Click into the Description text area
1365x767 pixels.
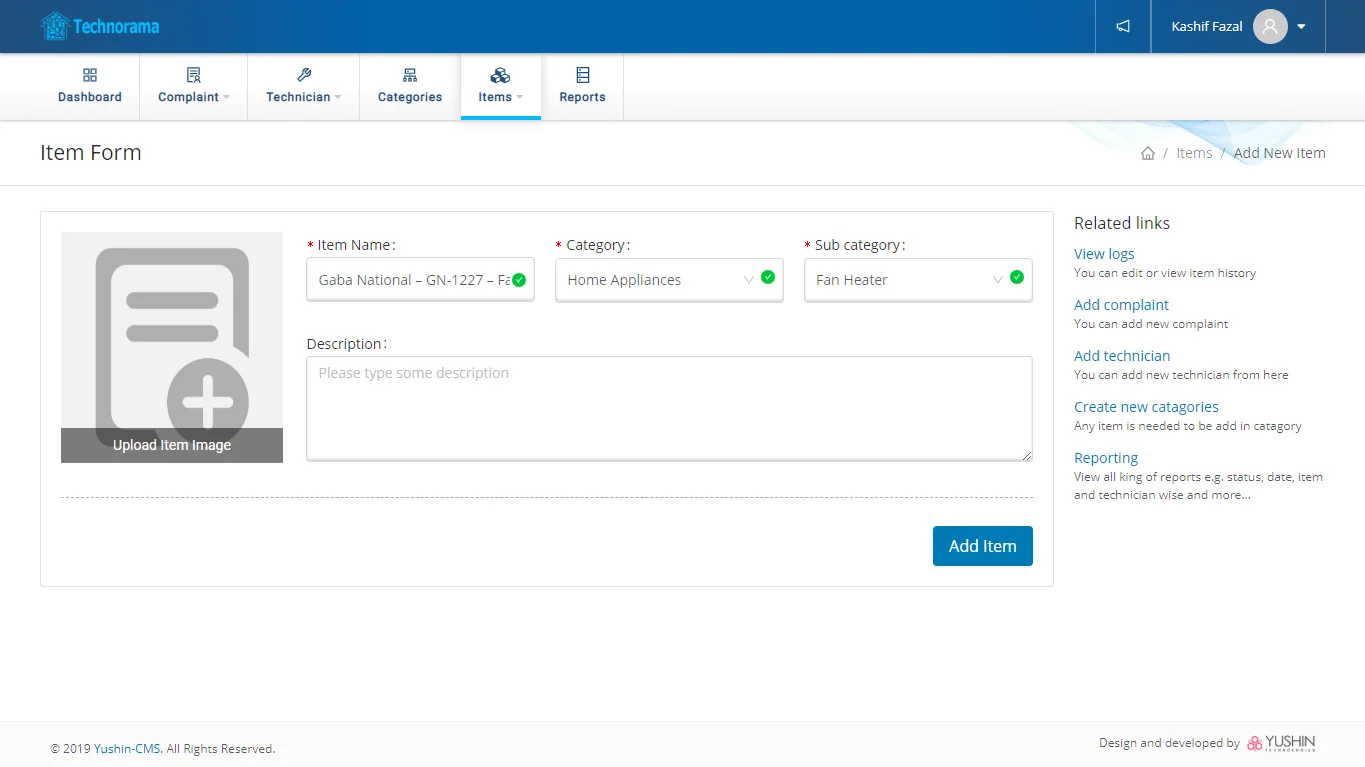669,408
